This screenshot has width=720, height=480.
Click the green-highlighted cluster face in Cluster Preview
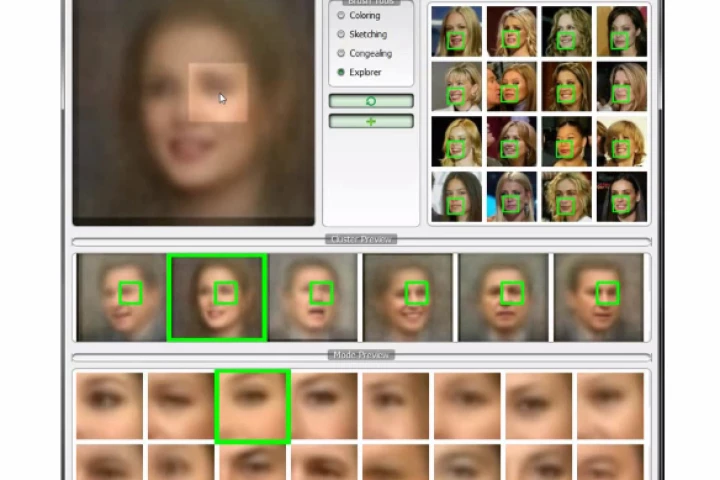(x=217, y=297)
